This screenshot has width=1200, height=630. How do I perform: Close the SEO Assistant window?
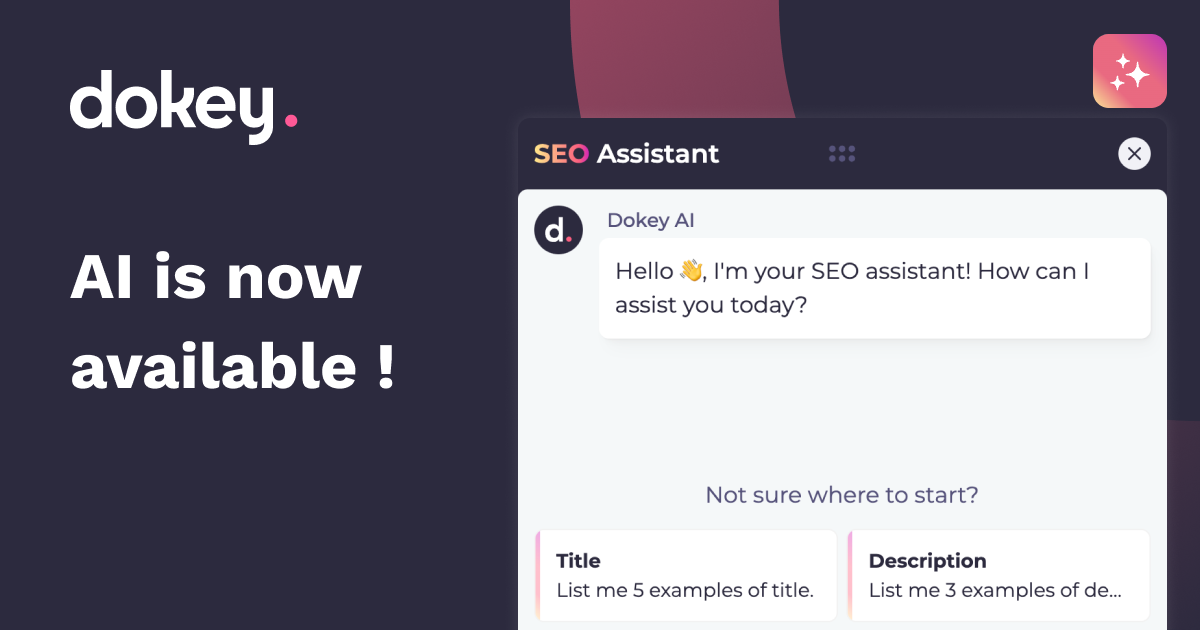pyautogui.click(x=1134, y=154)
